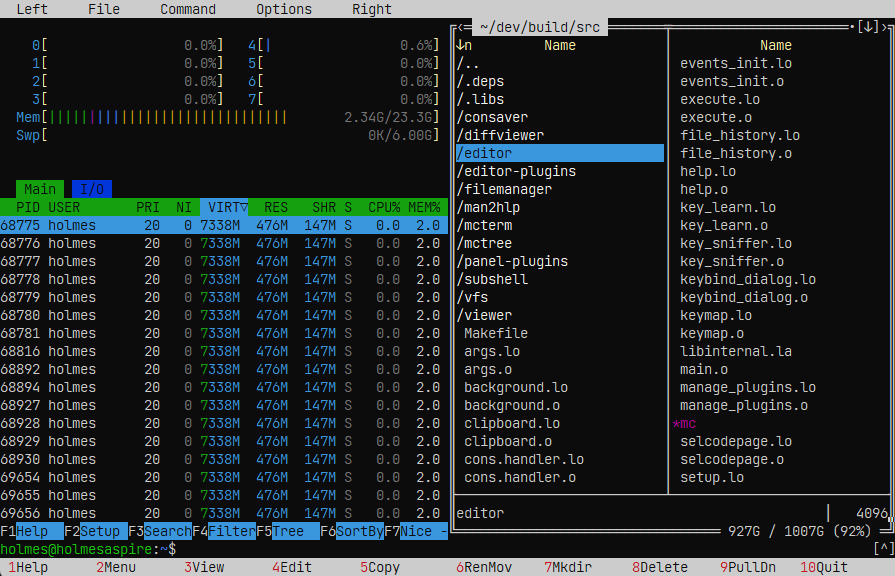Sort processes by VIRT column header
This screenshot has width=895, height=576.
(224, 207)
